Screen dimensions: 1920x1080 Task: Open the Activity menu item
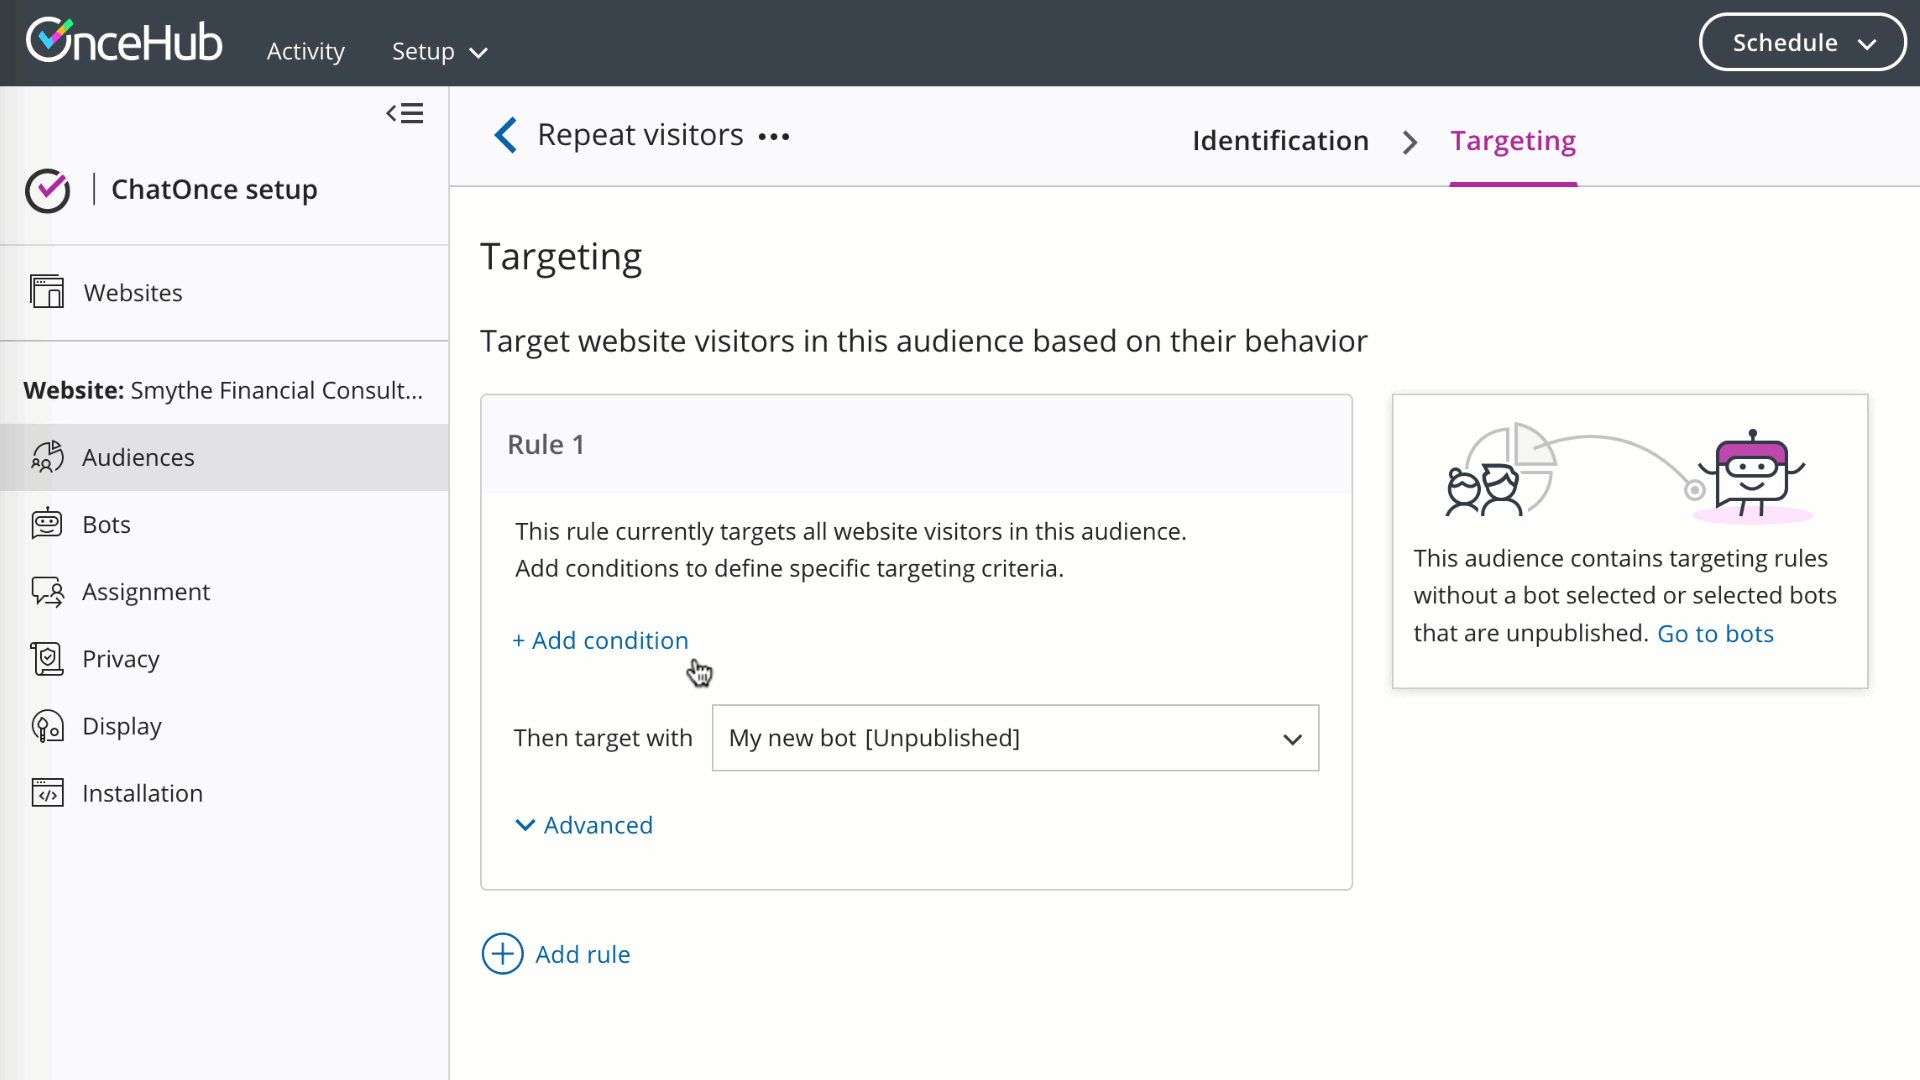(305, 52)
